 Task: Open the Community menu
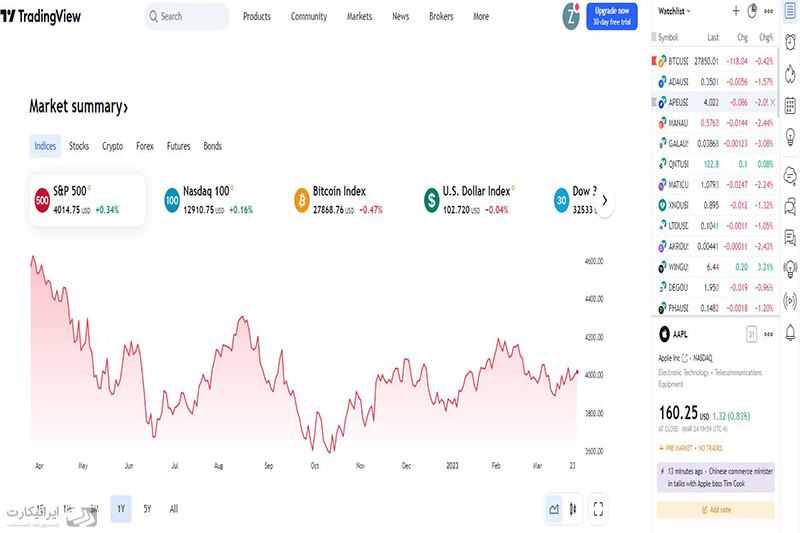coord(309,16)
